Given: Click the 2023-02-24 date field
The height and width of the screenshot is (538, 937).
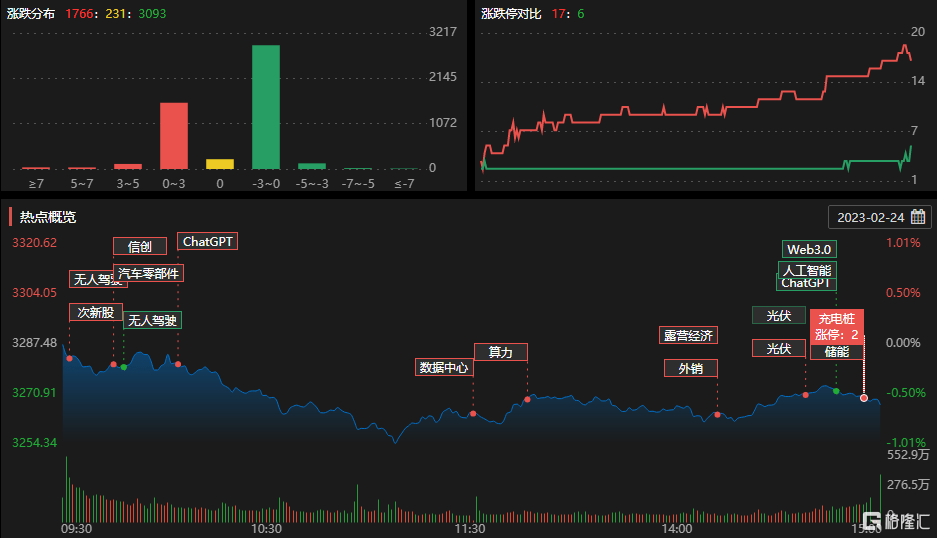Looking at the screenshot, I should 870,217.
